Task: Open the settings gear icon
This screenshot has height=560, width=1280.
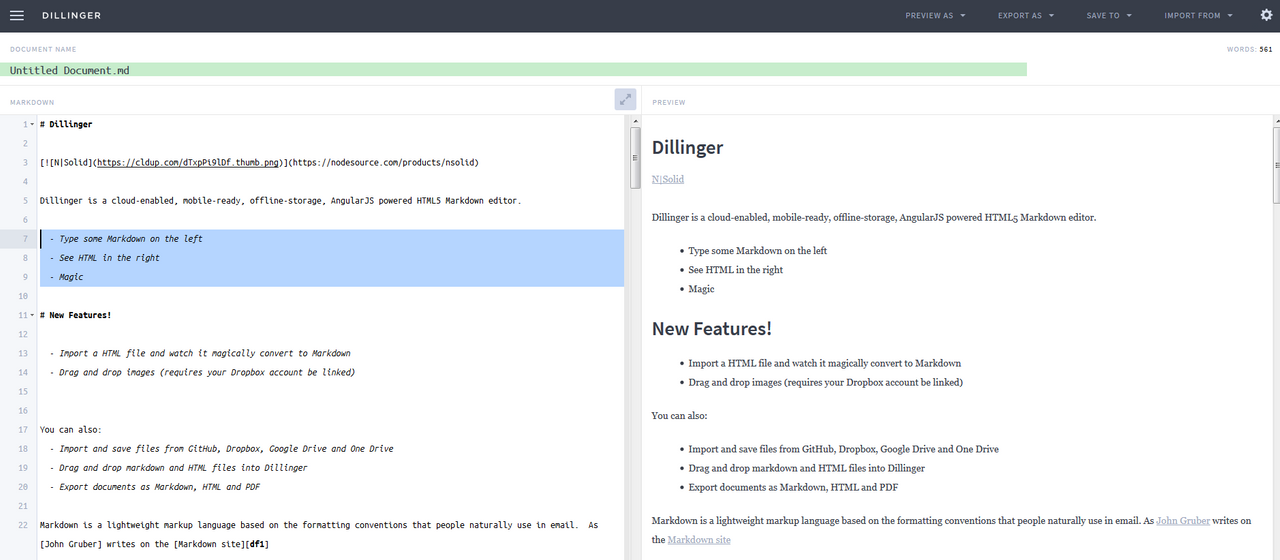Action: tap(1266, 15)
